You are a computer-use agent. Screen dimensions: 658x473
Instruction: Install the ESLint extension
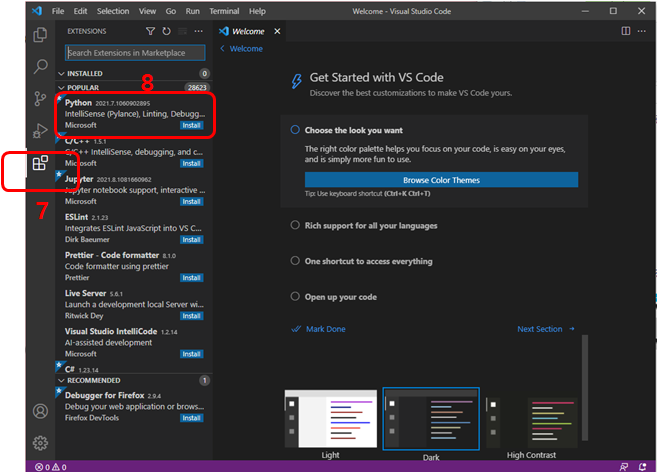191,240
